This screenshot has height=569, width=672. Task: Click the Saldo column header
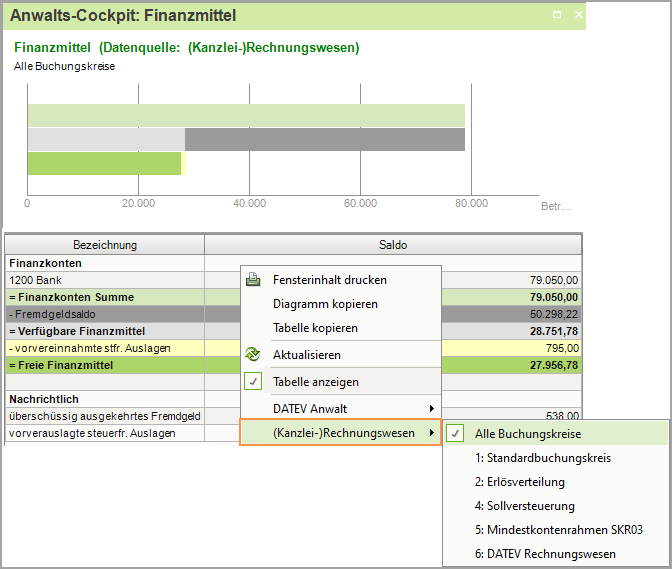(392, 245)
